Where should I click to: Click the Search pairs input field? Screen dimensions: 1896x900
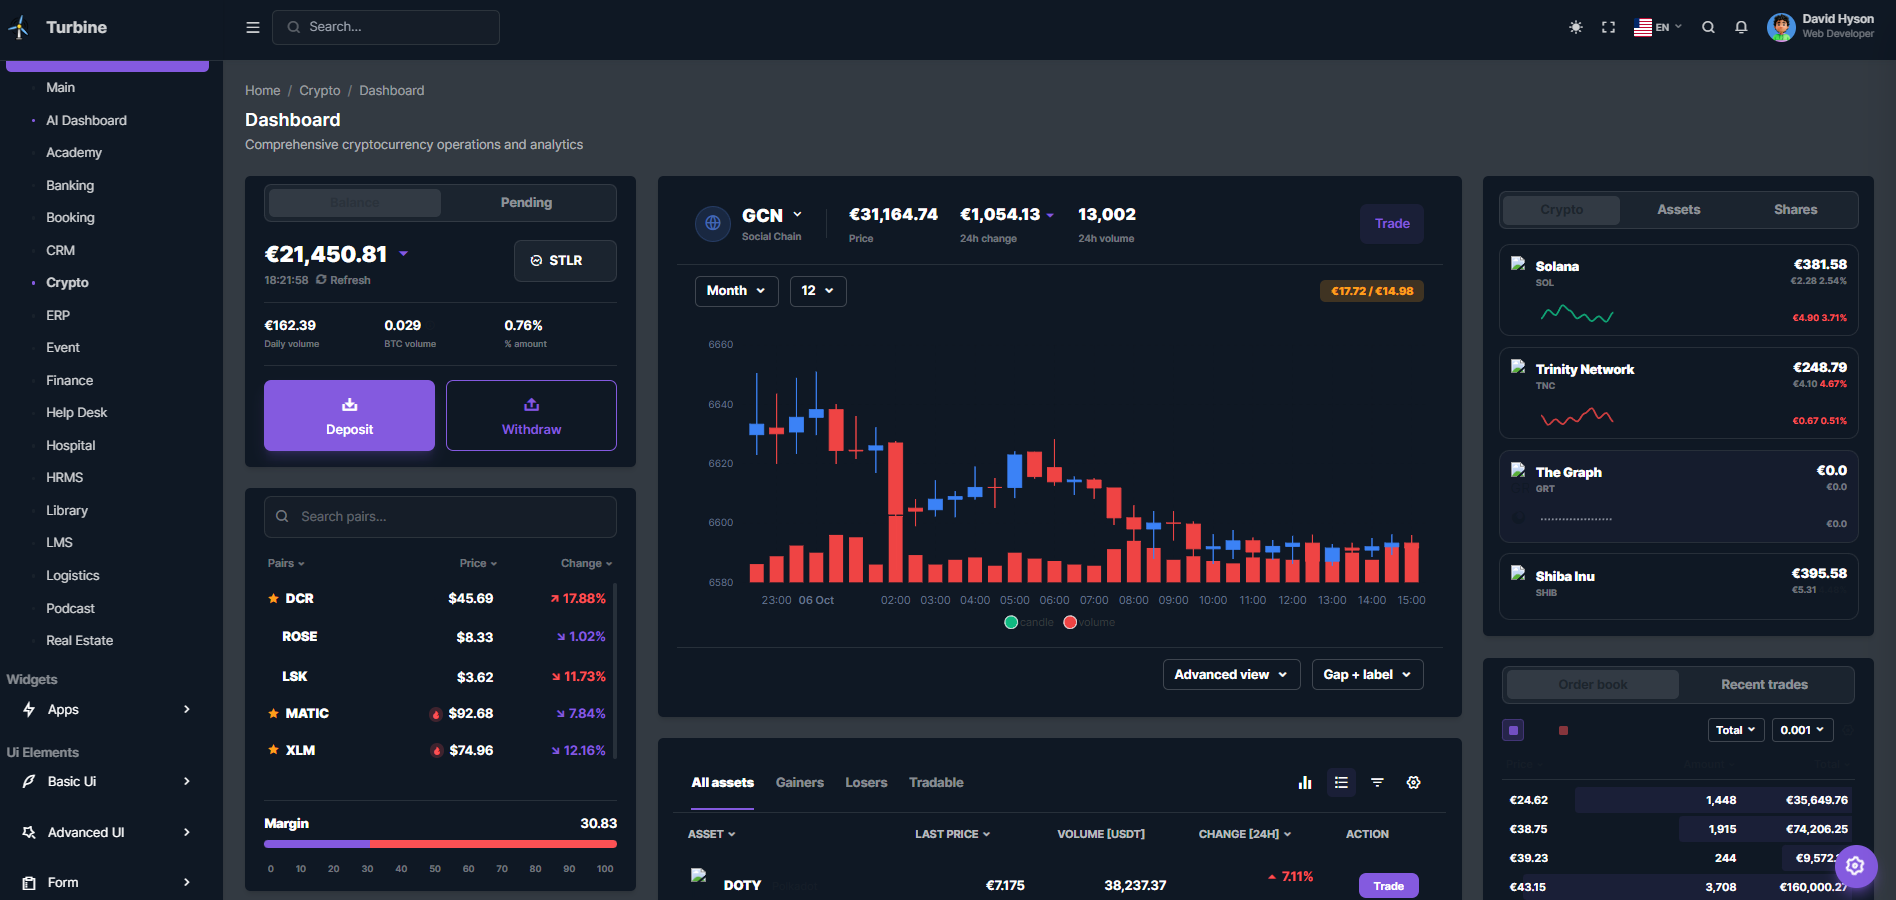pyautogui.click(x=440, y=517)
